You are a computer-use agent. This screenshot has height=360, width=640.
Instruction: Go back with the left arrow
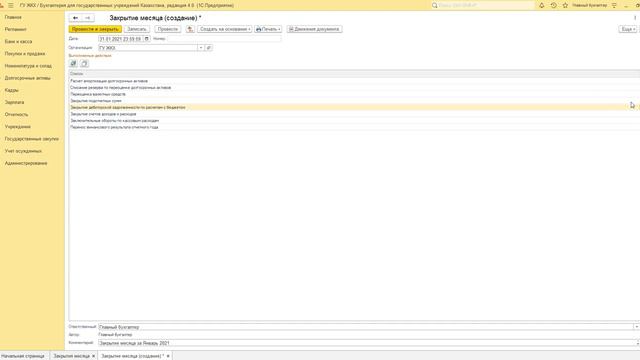click(x=76, y=18)
